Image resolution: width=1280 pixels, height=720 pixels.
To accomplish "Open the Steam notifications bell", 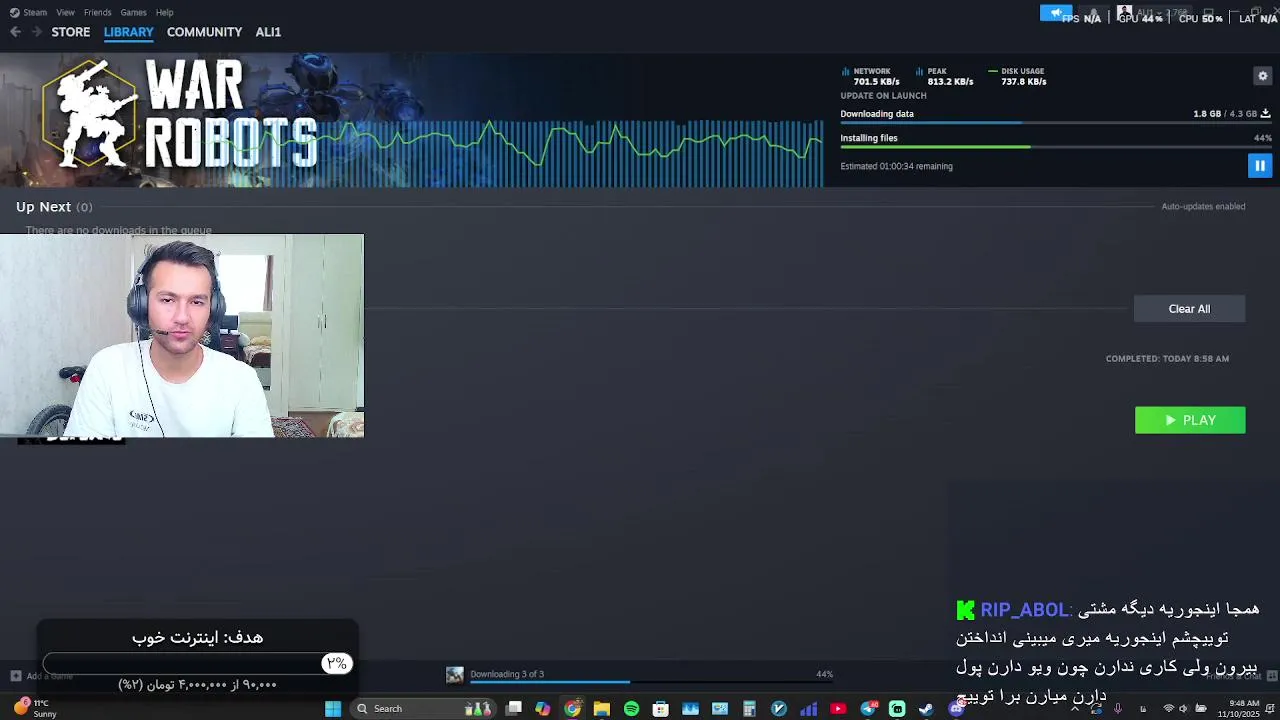I will pyautogui.click(x=1093, y=14).
